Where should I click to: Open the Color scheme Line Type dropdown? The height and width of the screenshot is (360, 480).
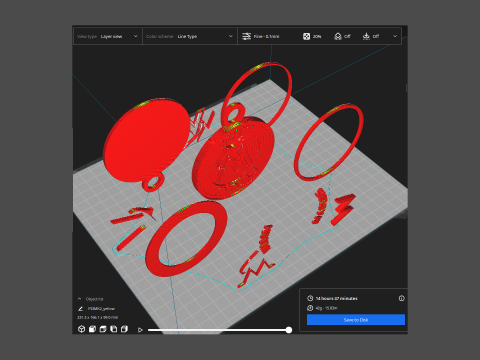tap(190, 36)
